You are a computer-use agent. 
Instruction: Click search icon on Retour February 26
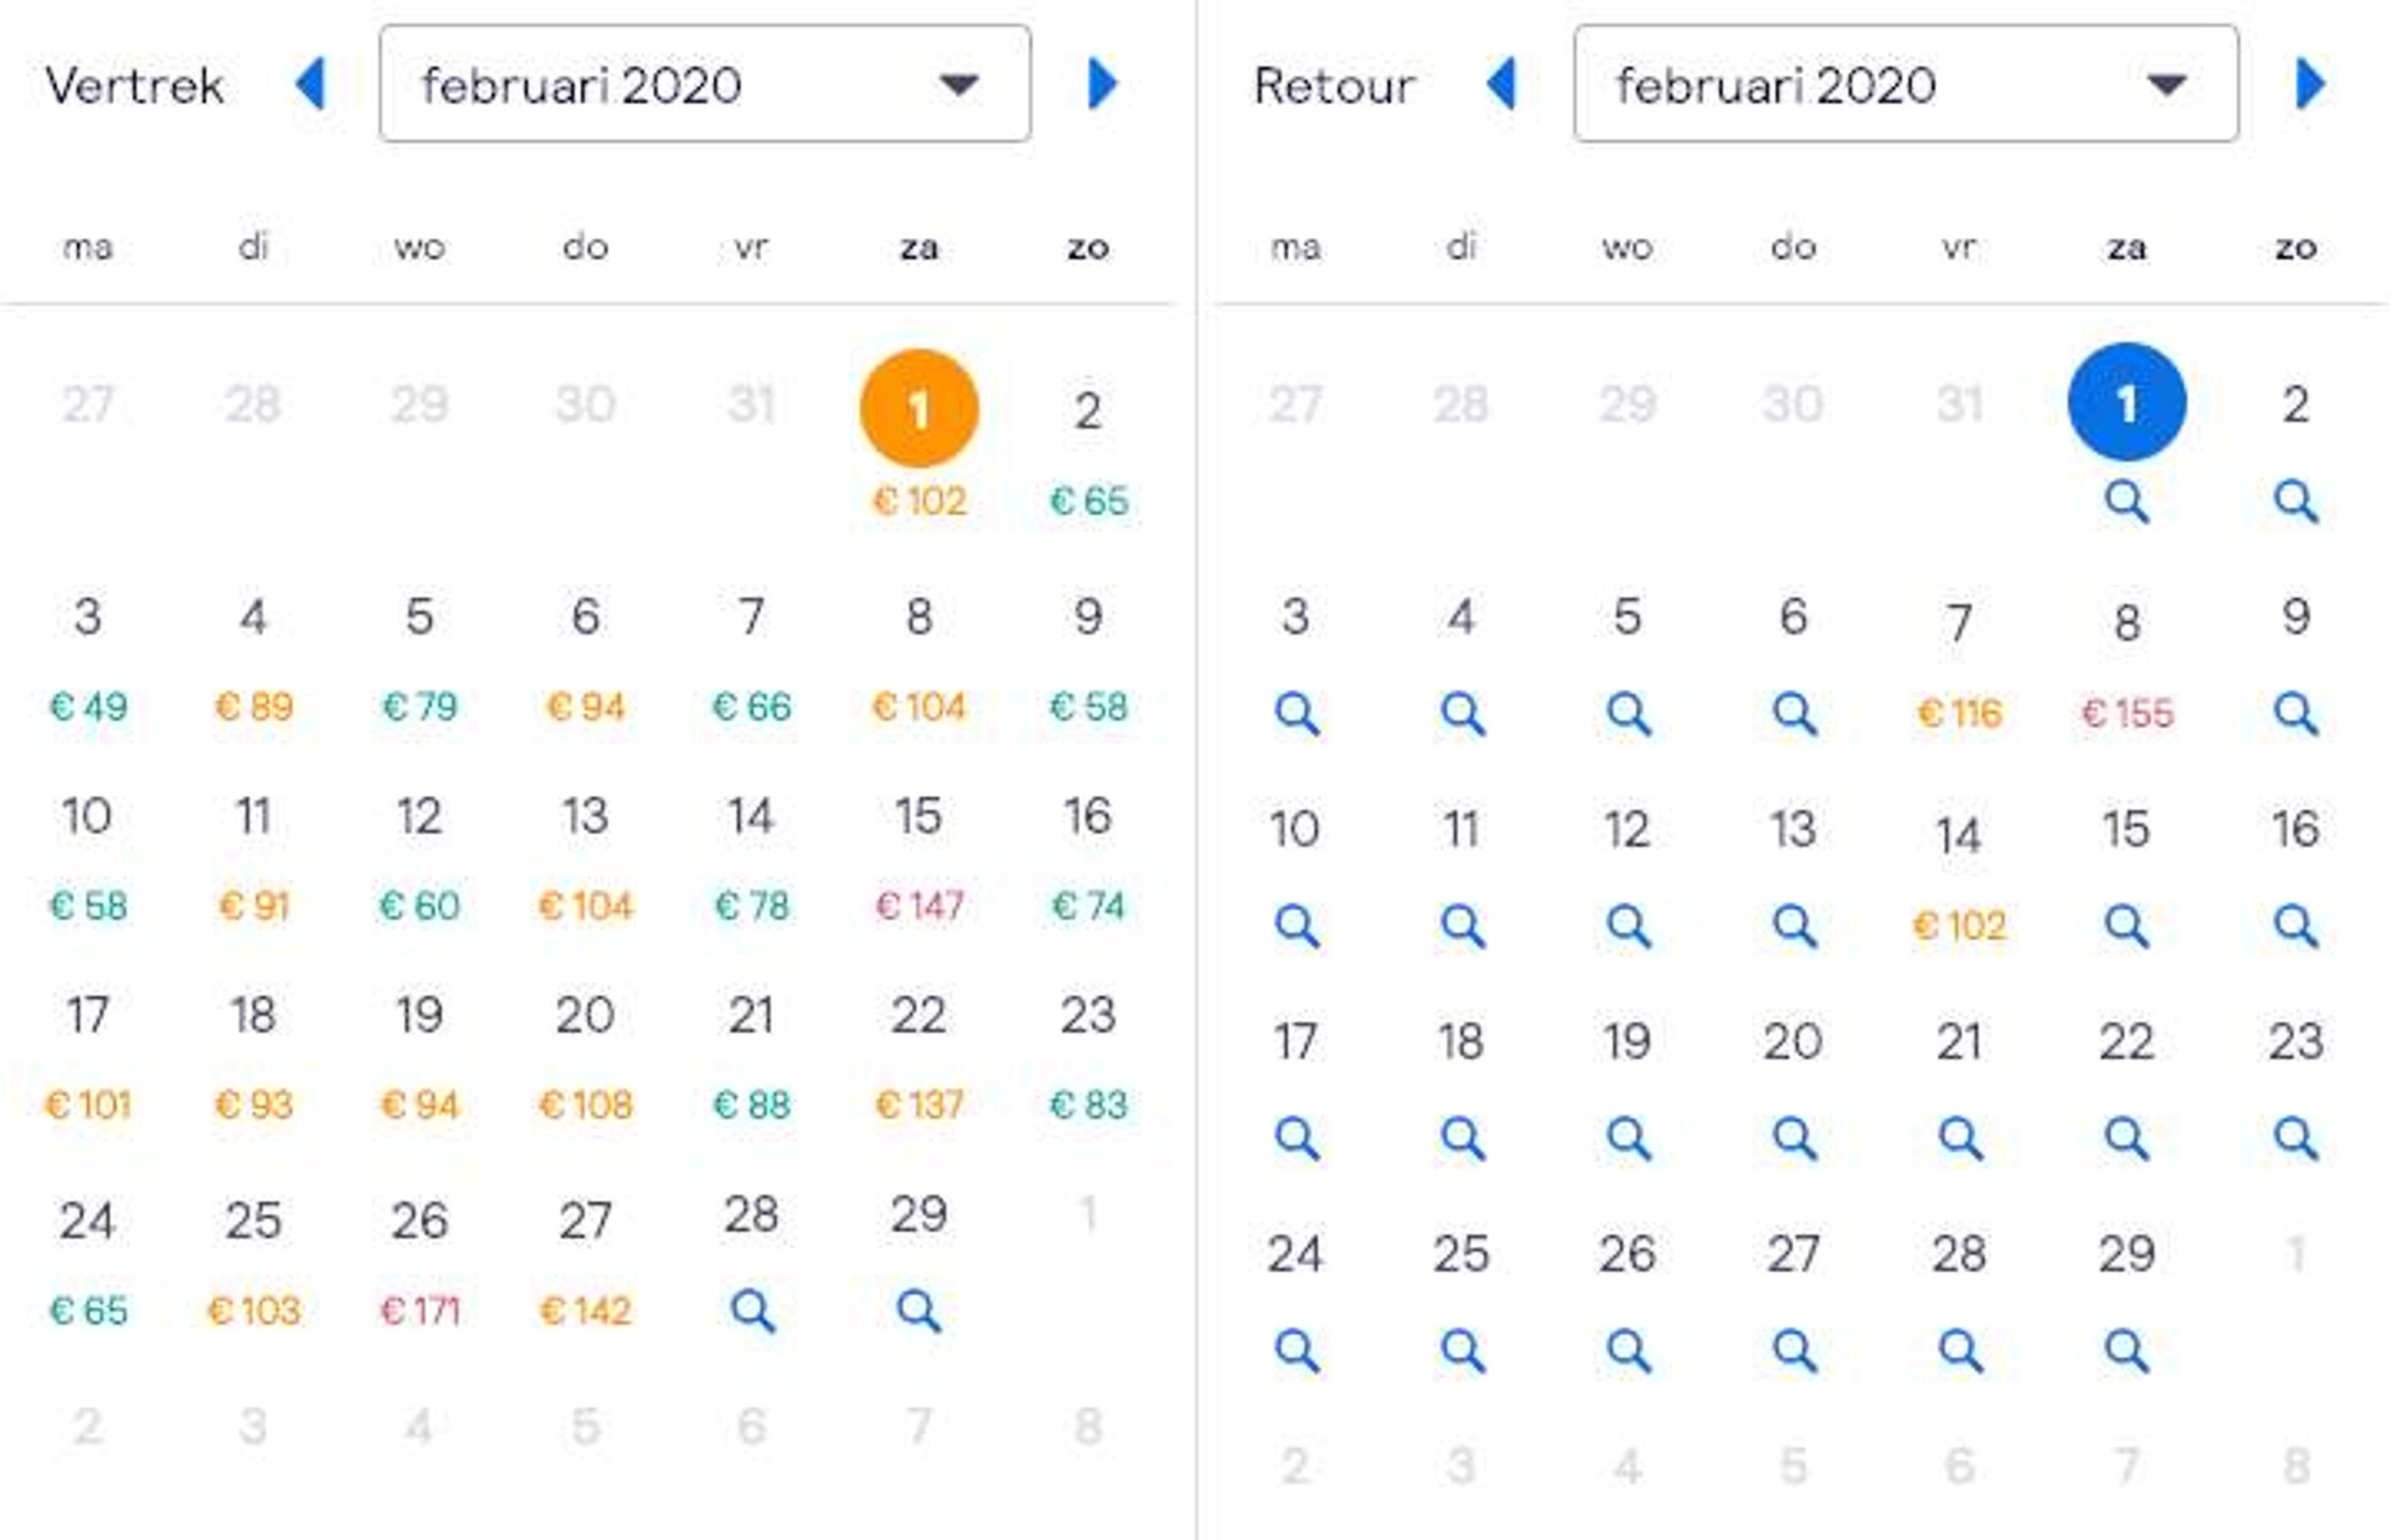click(1628, 1351)
